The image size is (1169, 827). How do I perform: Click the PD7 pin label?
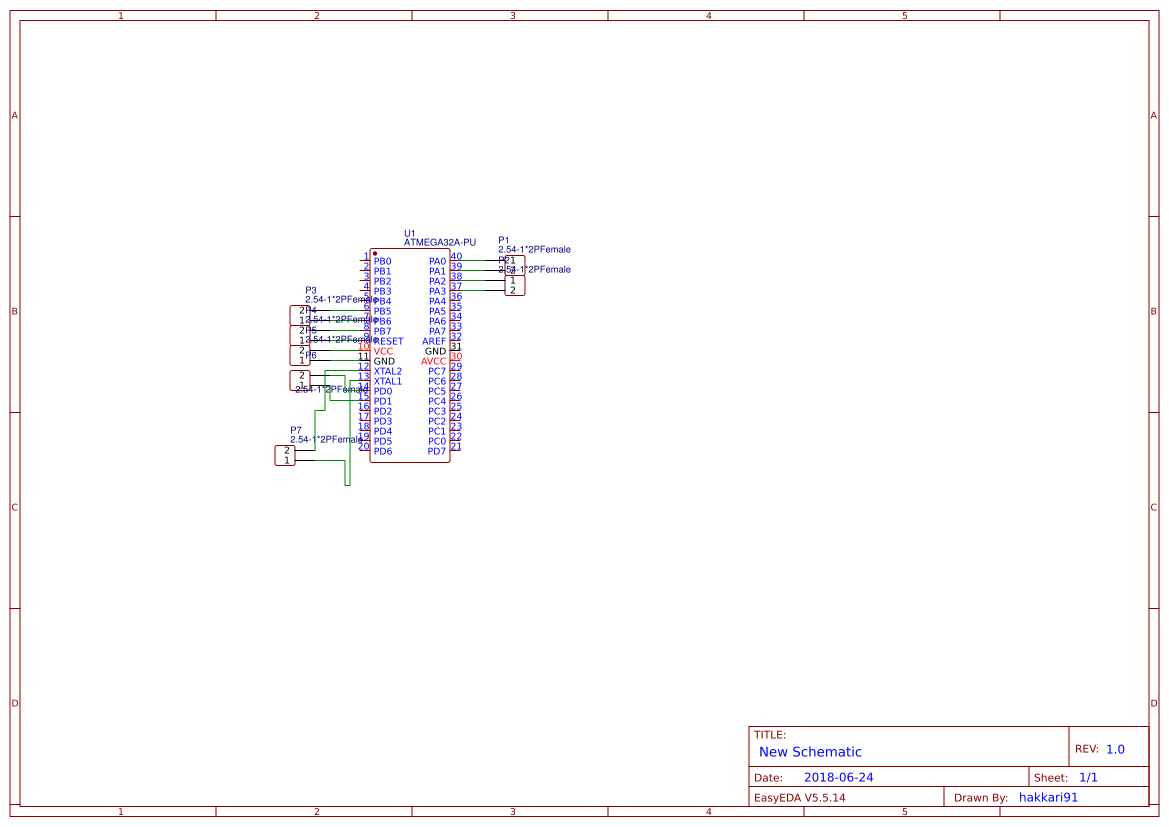437,451
